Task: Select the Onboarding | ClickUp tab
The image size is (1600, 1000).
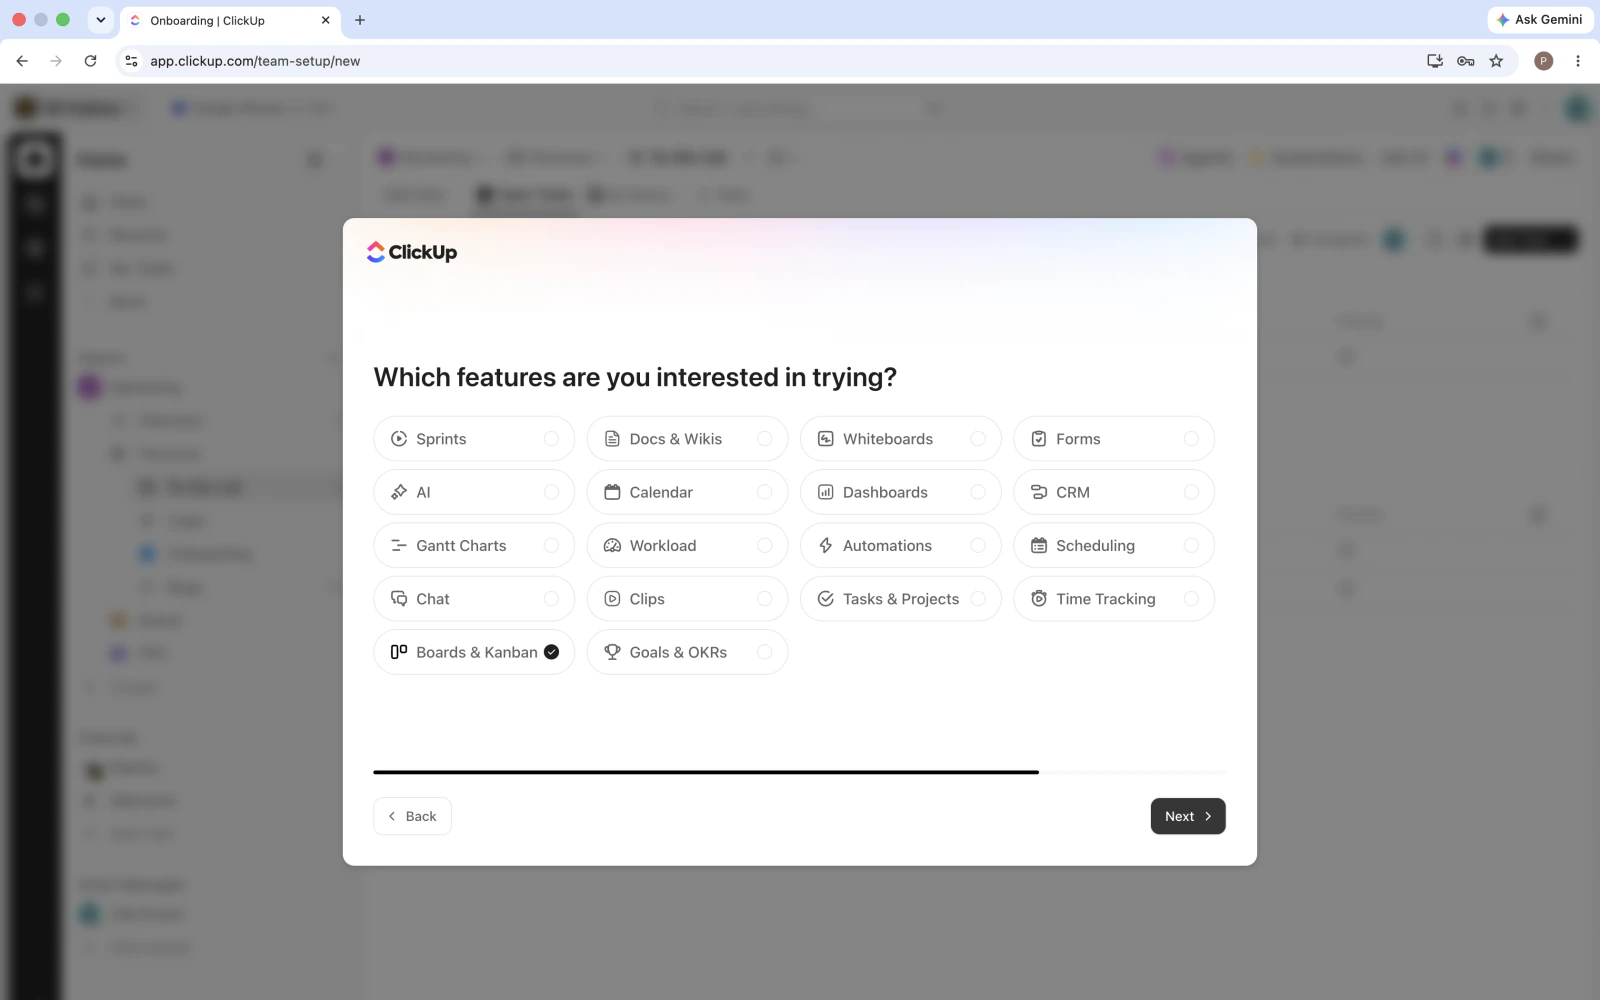Action: point(230,20)
